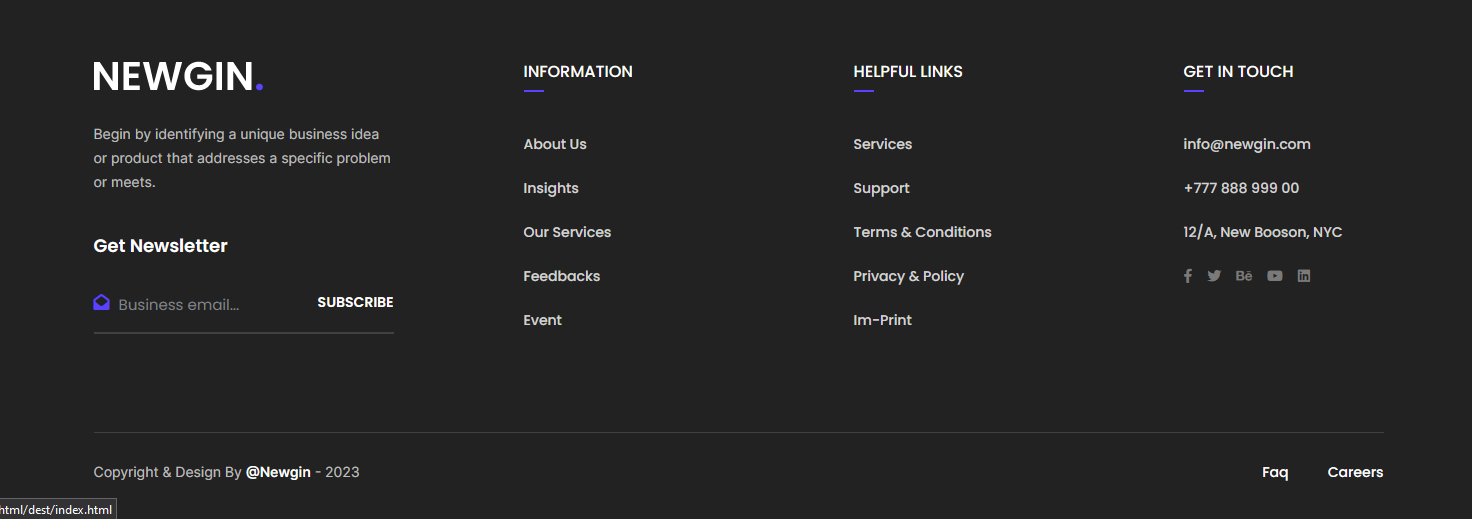Click the purple envelope icon
The height and width of the screenshot is (519, 1472).
coord(101,302)
